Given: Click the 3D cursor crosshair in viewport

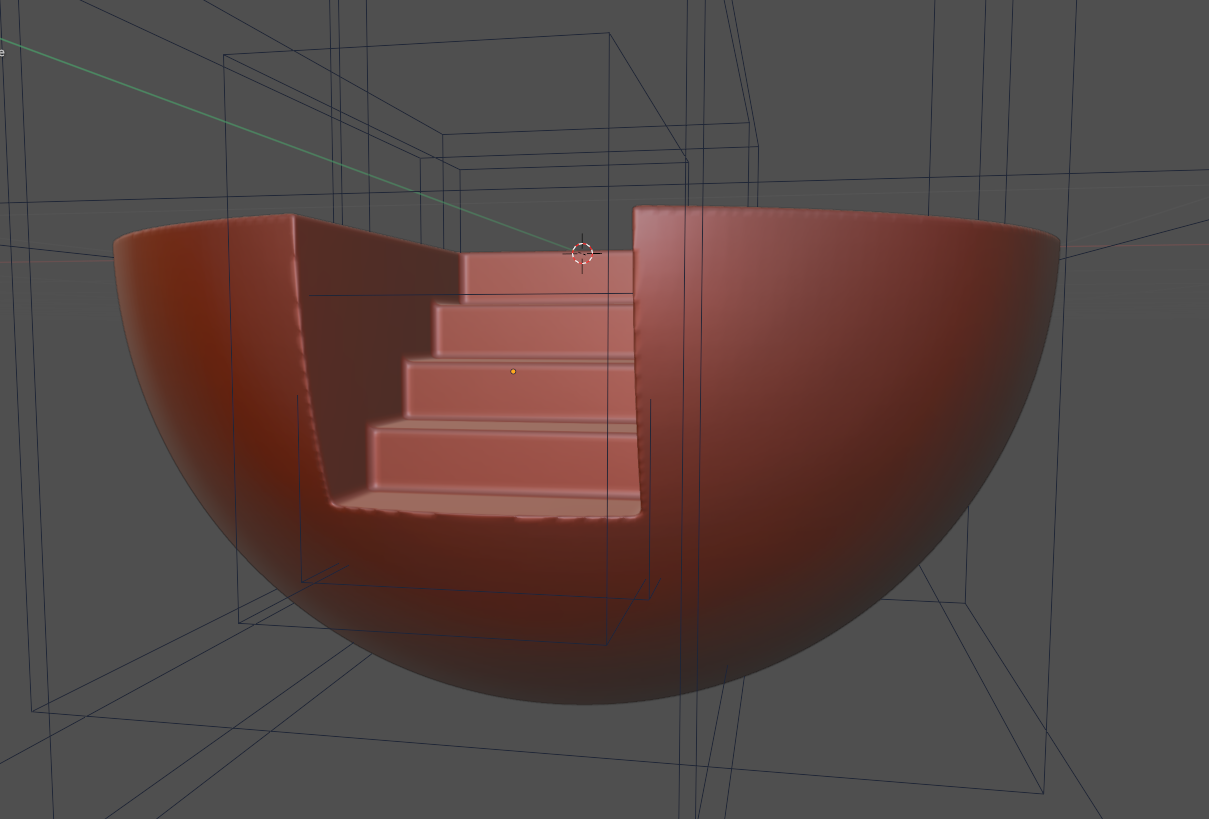Looking at the screenshot, I should (x=583, y=253).
